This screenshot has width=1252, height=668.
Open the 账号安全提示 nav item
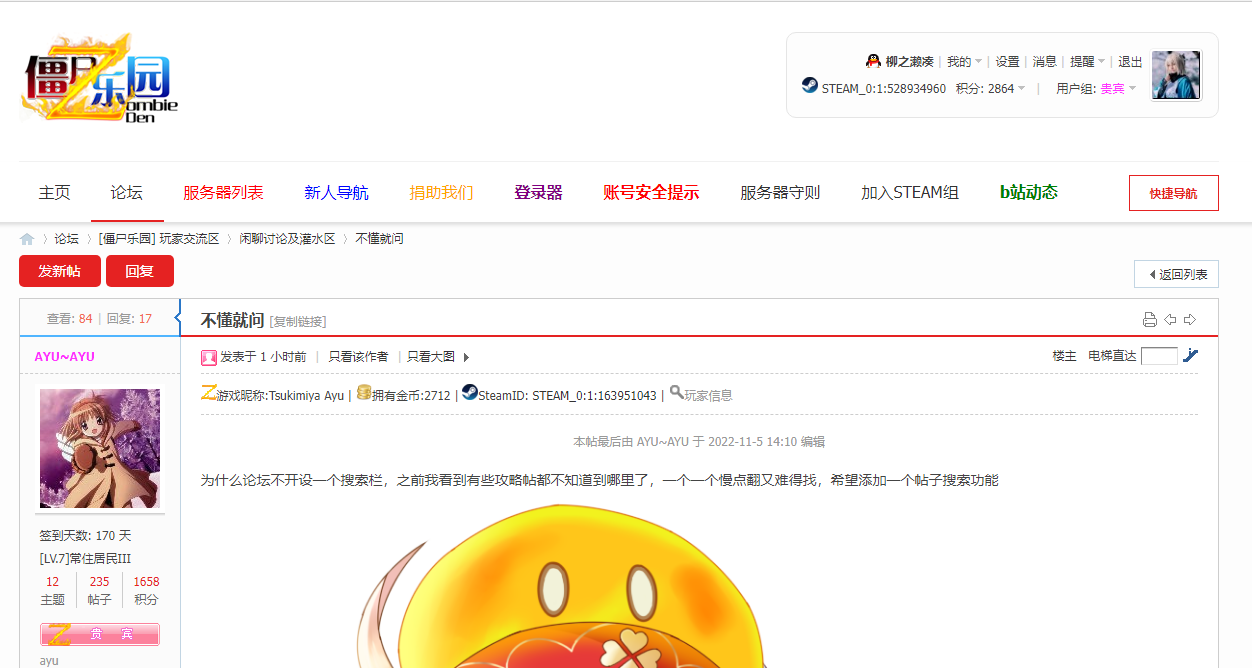tap(651, 192)
